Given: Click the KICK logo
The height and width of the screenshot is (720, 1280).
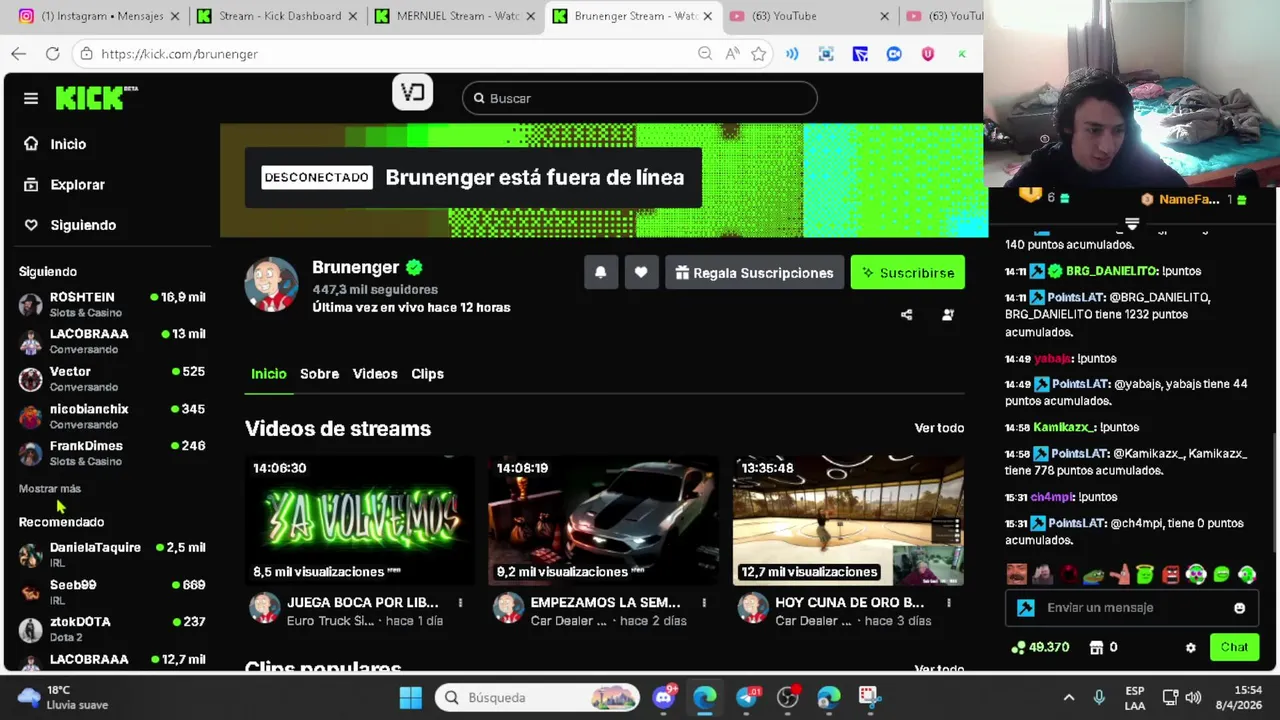Looking at the screenshot, I should (96, 98).
